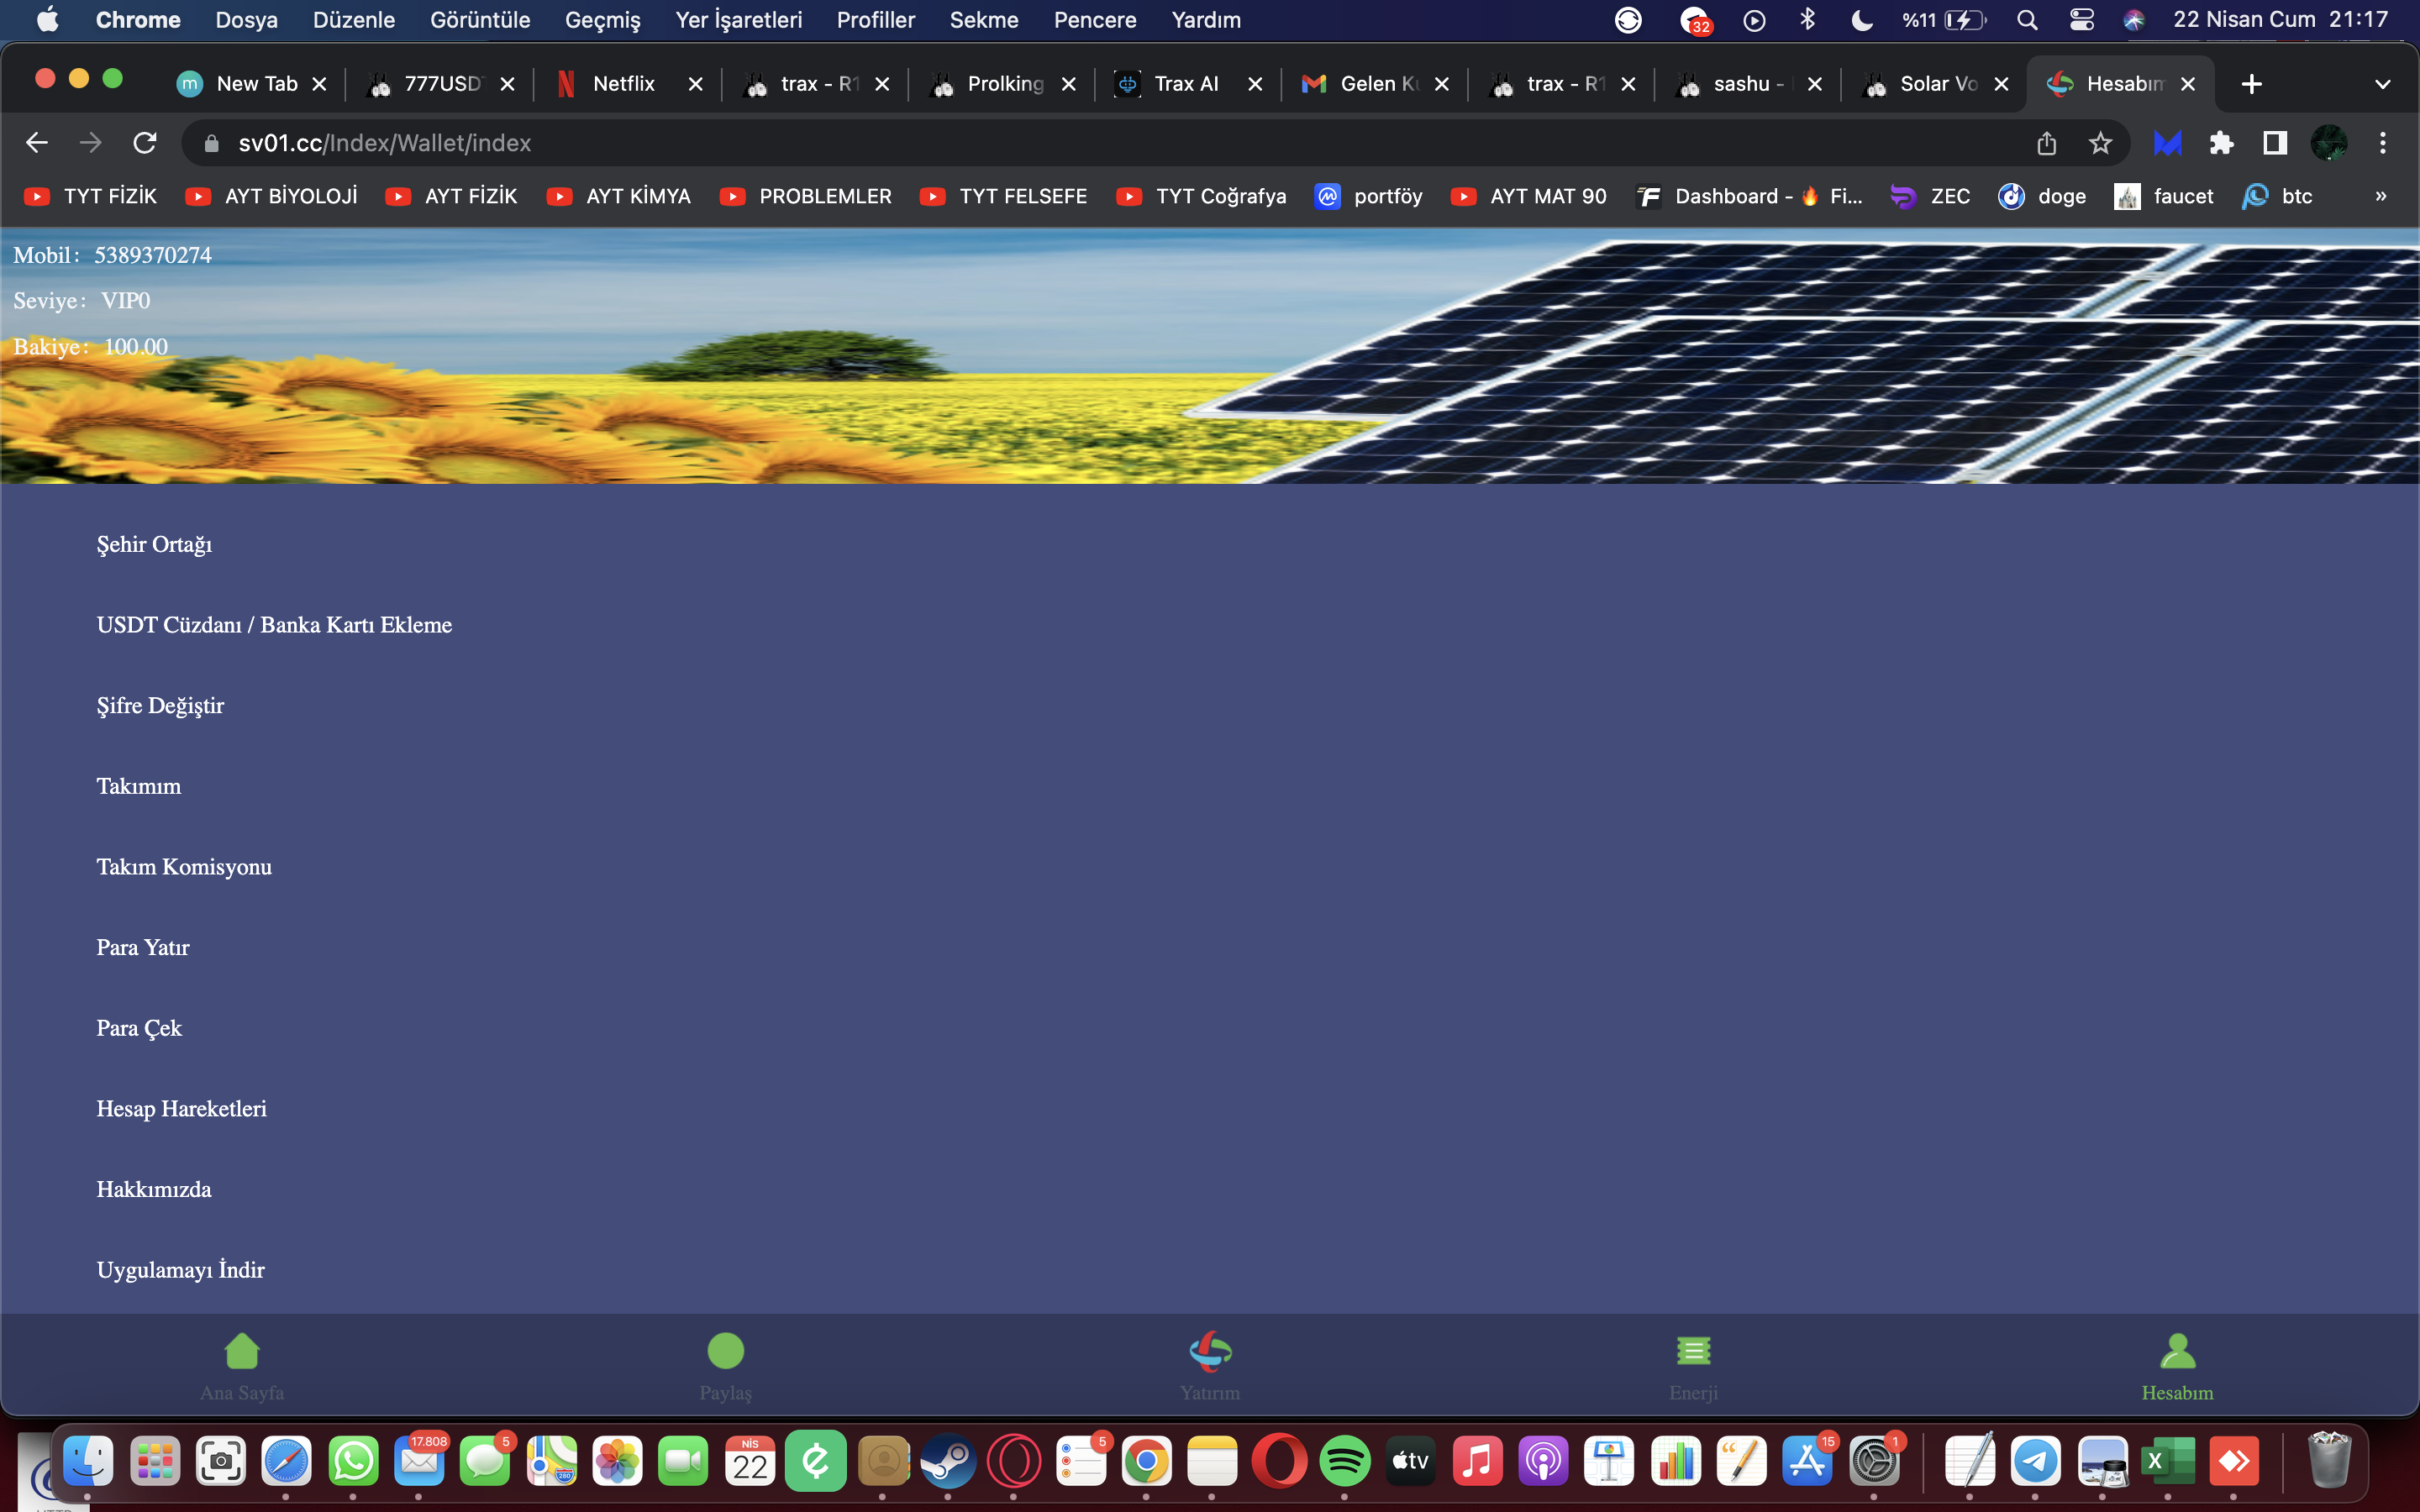Toggle Focus moon icon in menu bar

(x=1861, y=20)
